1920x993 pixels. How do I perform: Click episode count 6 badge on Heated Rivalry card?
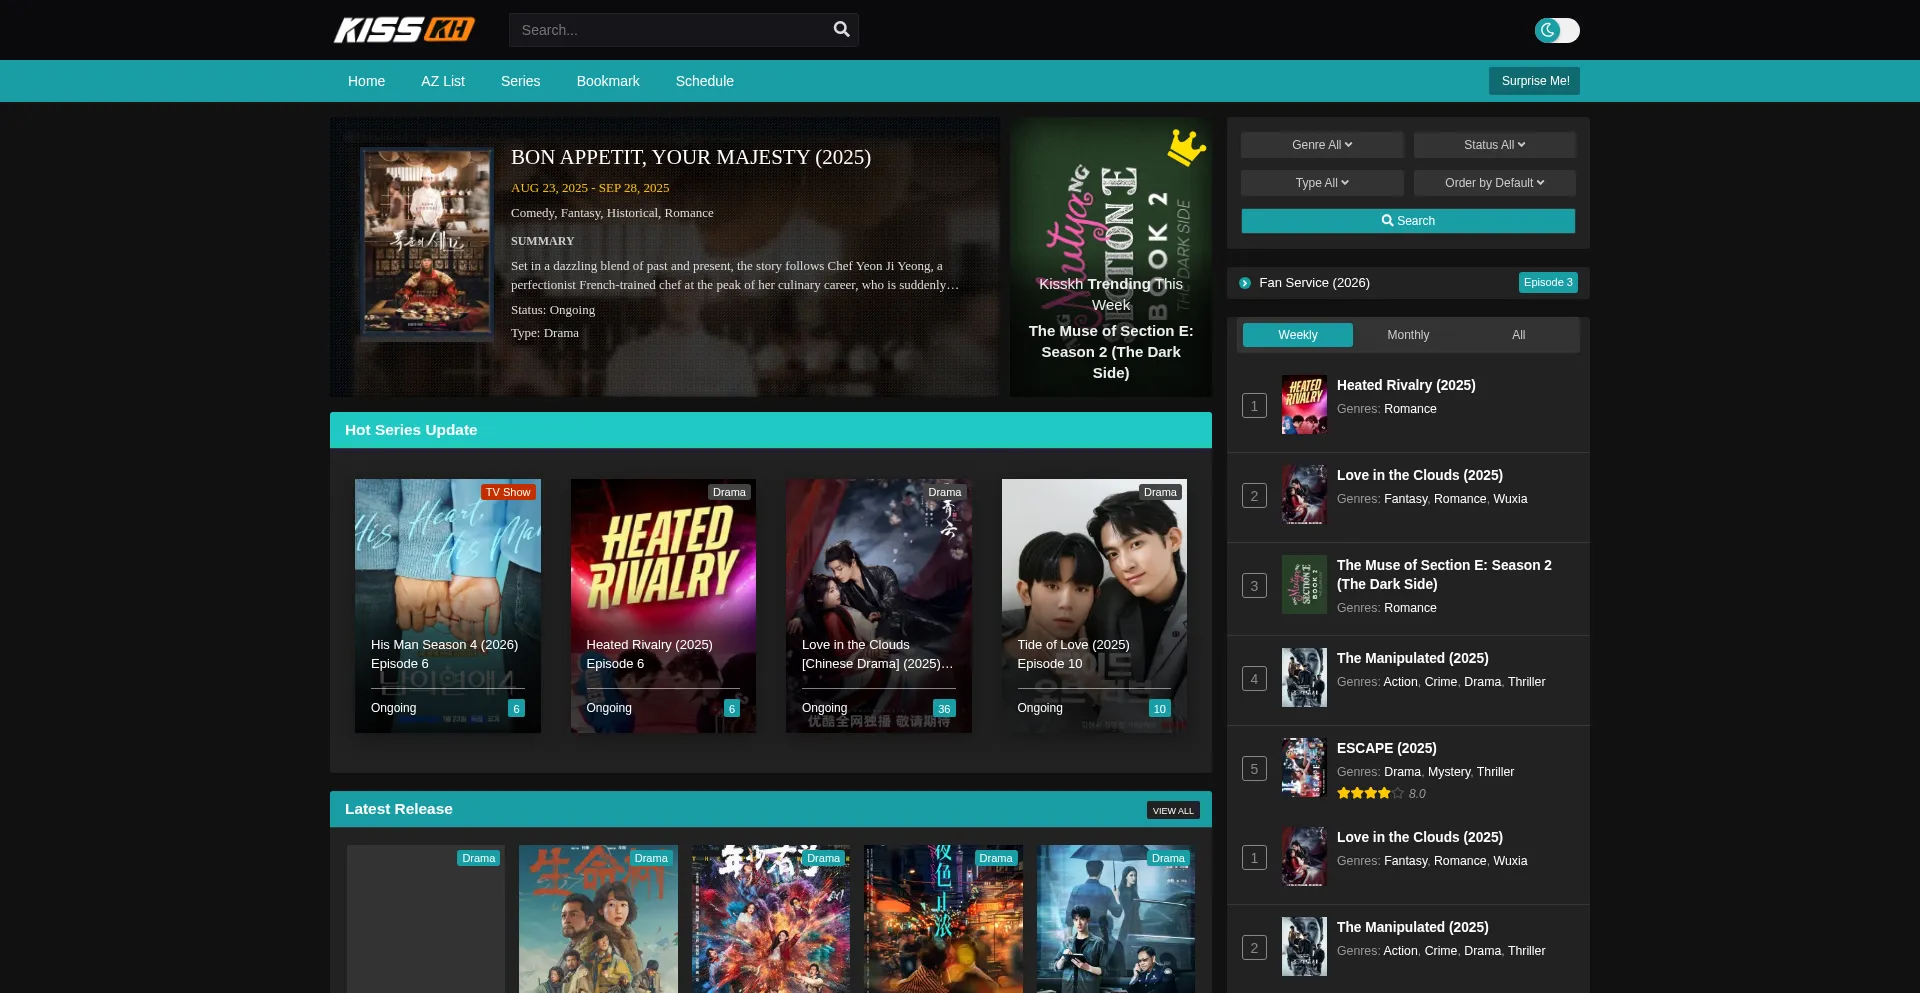coord(732,709)
